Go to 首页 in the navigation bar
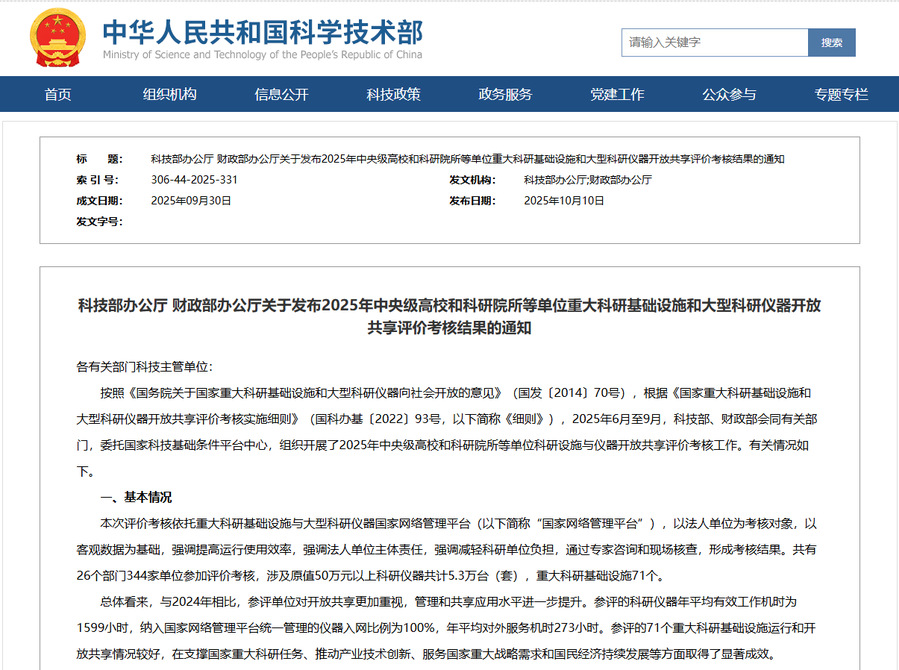The image size is (899, 670). click(x=58, y=95)
